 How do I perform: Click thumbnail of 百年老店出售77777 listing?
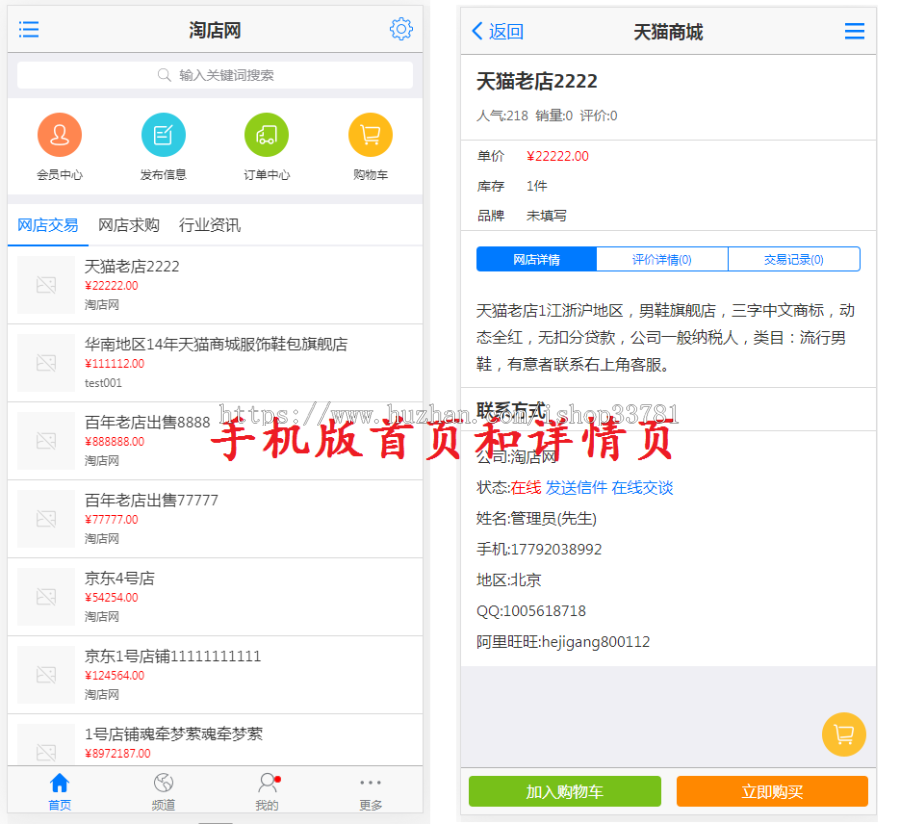46,519
